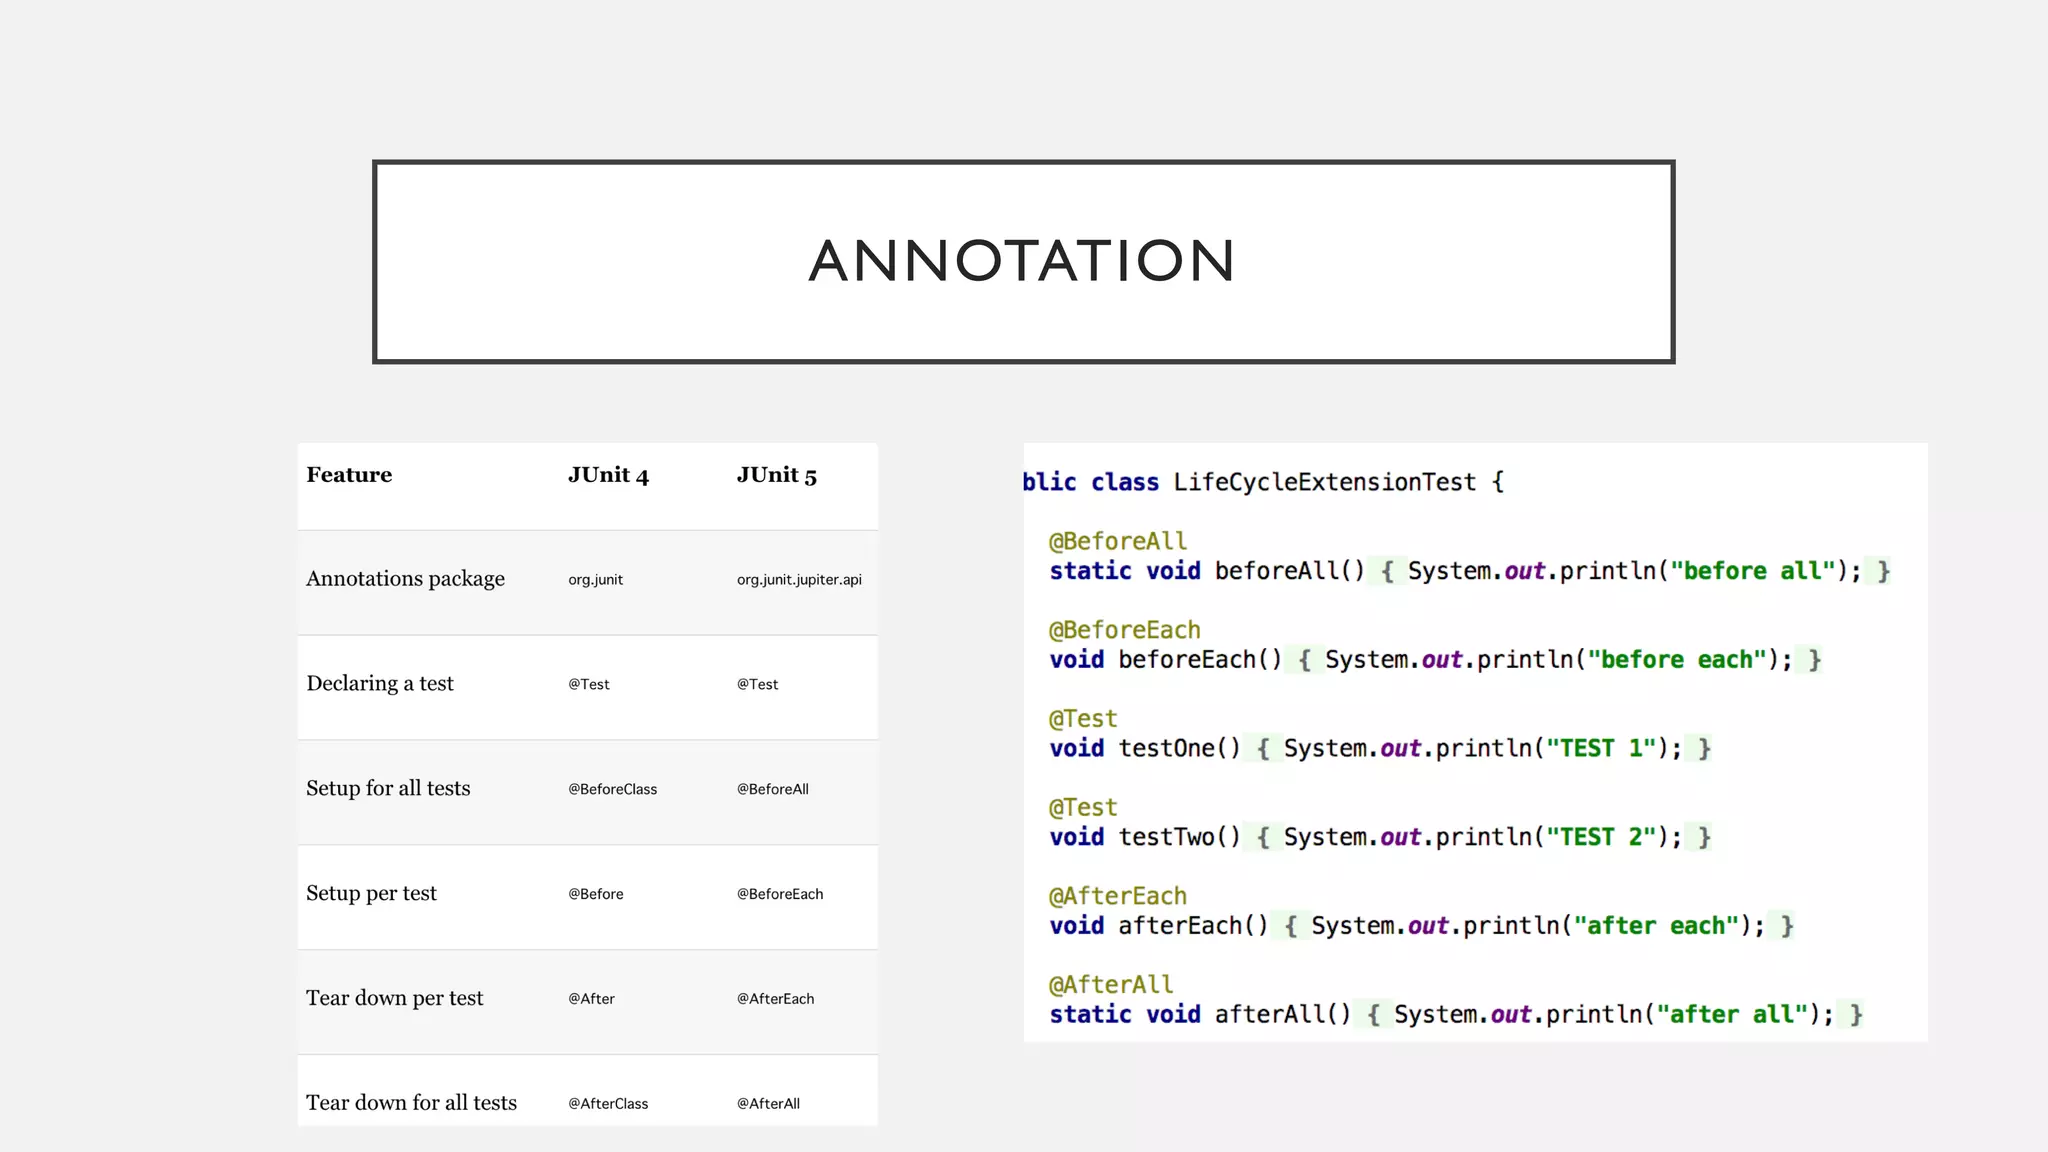The image size is (2048, 1152).
Task: Click the ANNOTATION slide title
Action: click(1022, 261)
